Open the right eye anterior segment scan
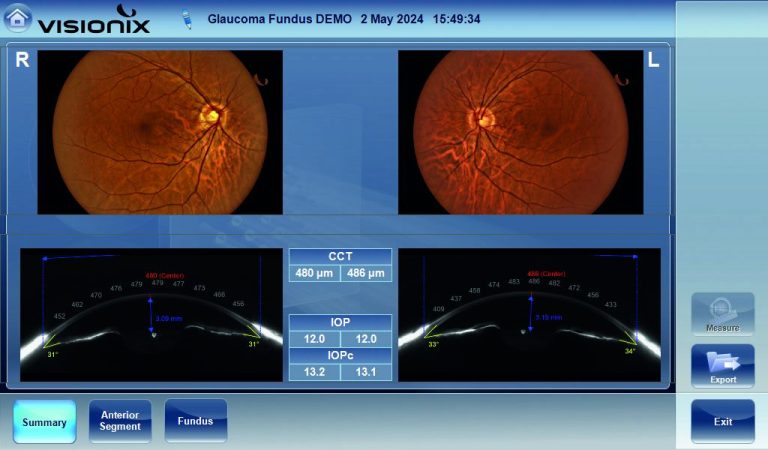 point(151,315)
